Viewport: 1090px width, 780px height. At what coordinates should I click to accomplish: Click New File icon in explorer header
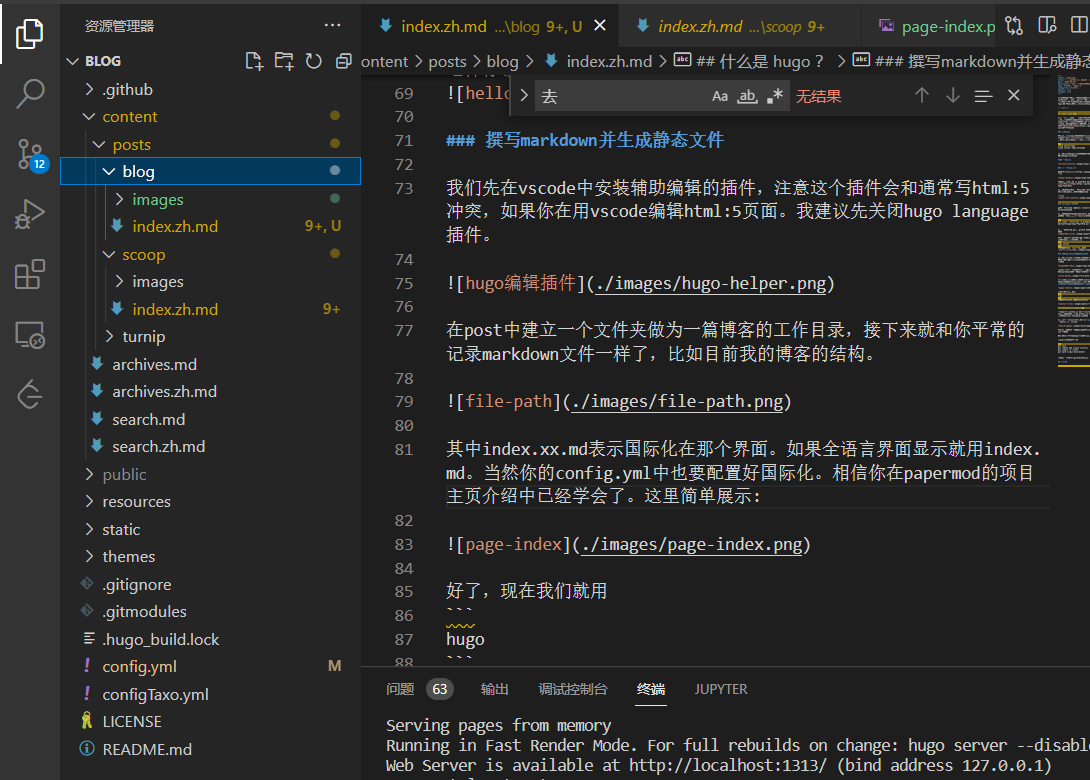(254, 61)
